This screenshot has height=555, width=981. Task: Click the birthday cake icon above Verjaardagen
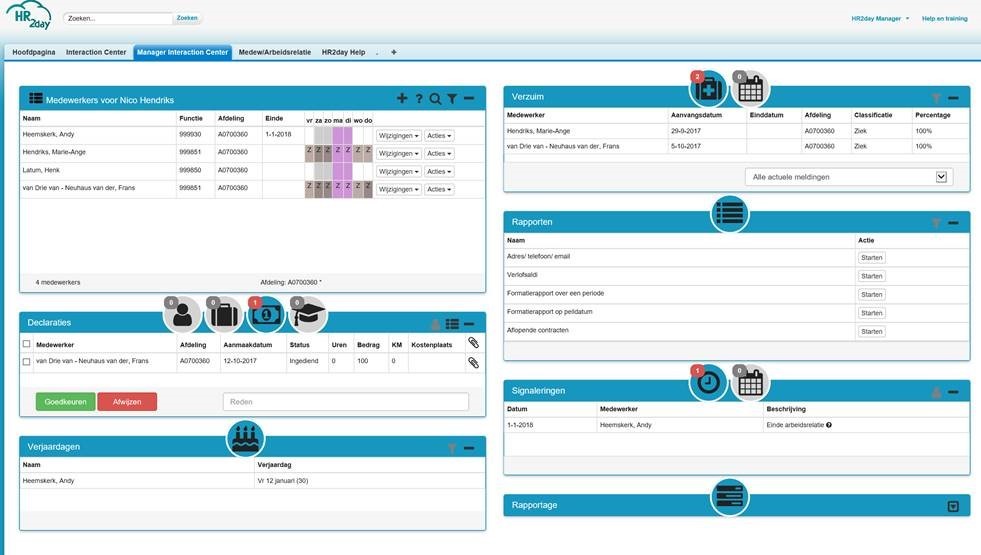[246, 438]
